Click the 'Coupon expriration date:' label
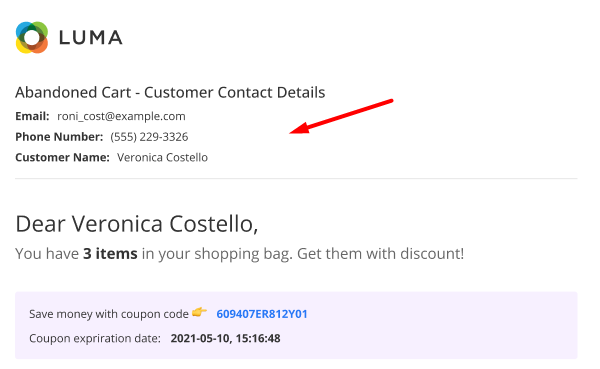The image size is (600, 369). [95, 338]
